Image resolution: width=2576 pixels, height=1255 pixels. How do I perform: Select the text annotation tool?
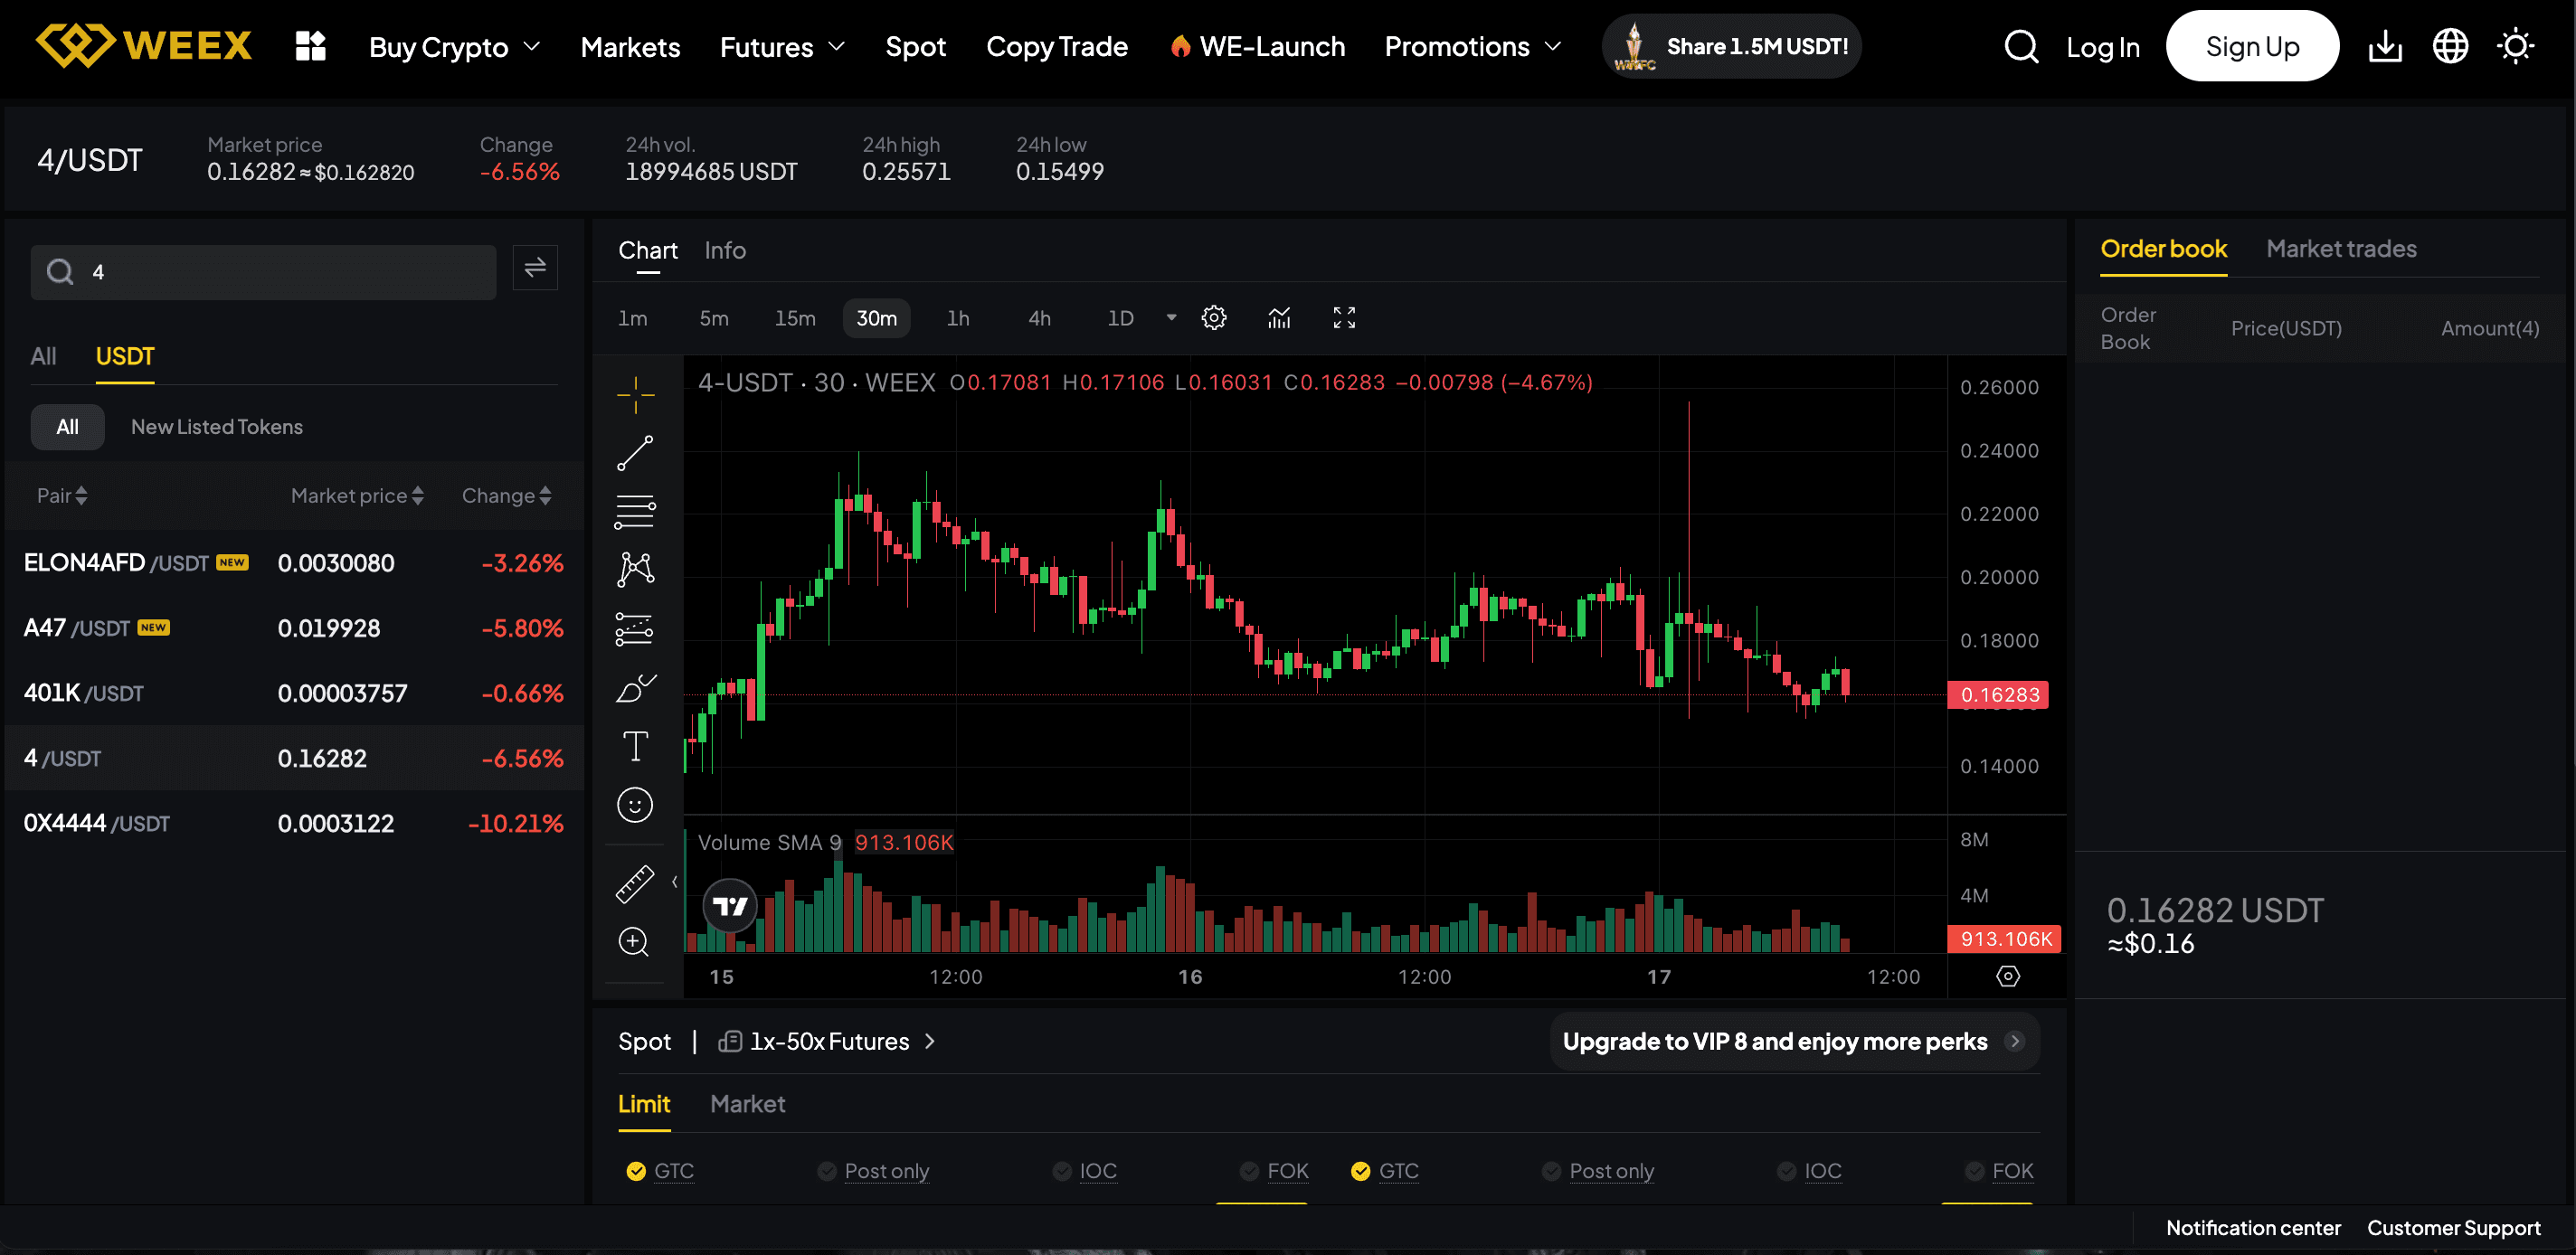pyautogui.click(x=635, y=746)
